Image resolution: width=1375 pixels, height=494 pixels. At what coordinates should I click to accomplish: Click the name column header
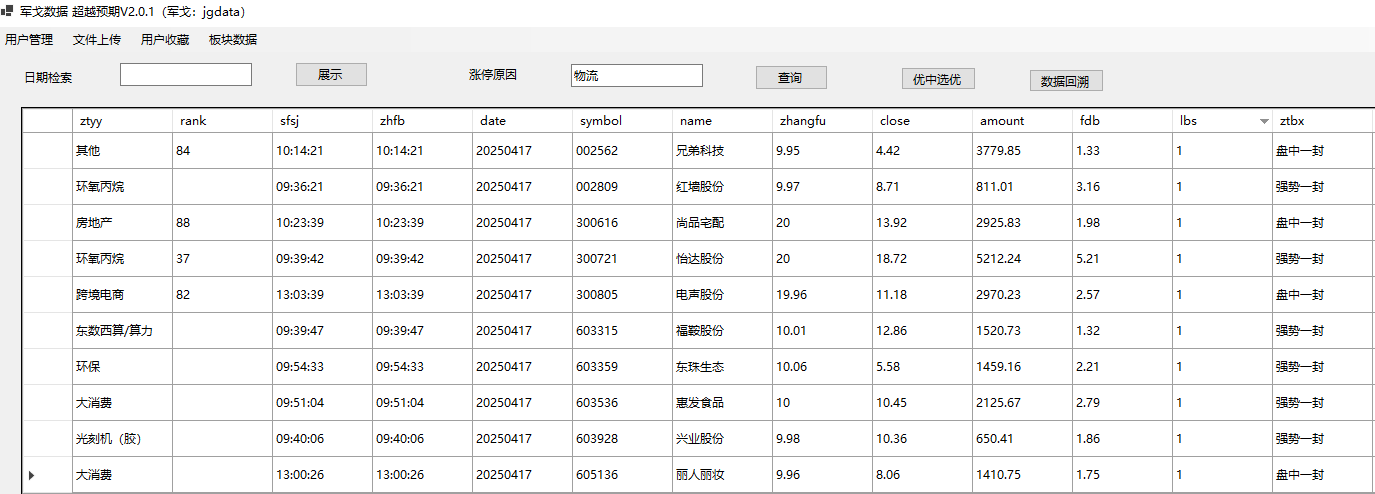(722, 121)
